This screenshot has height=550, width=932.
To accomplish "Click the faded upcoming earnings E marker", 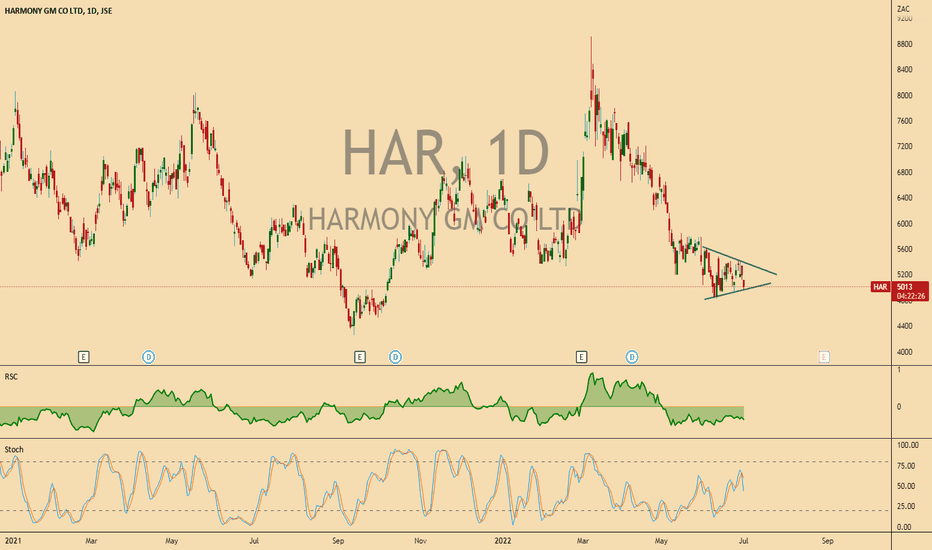I will [824, 357].
